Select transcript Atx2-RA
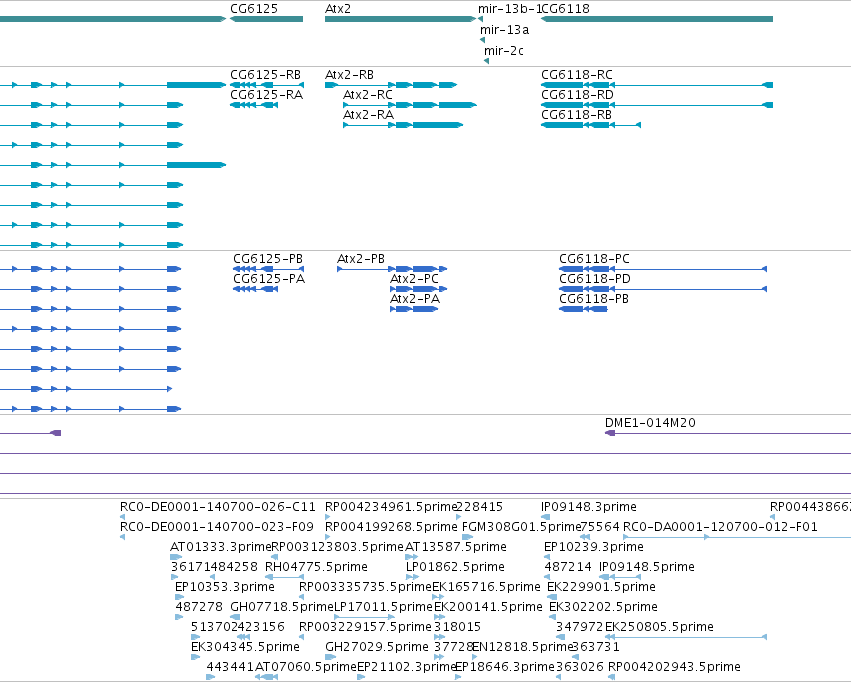This screenshot has height=682, width=851. [x=403, y=125]
